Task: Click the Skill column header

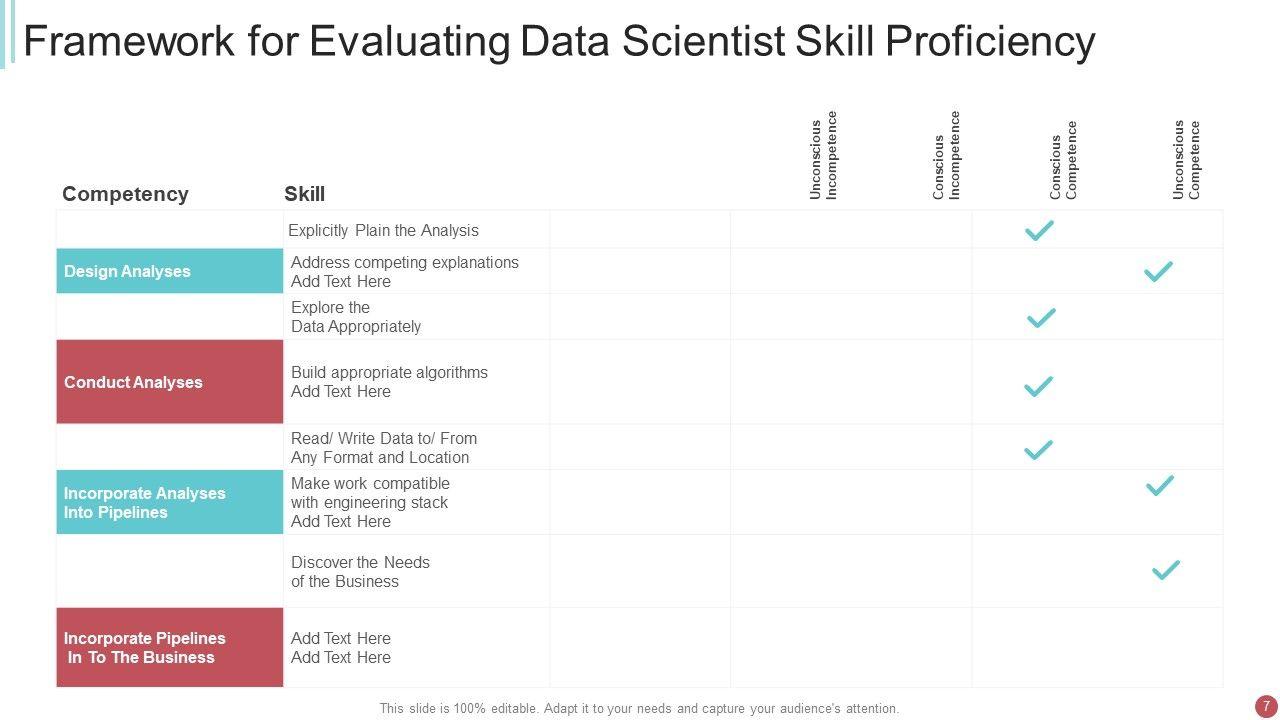Action: [x=304, y=194]
